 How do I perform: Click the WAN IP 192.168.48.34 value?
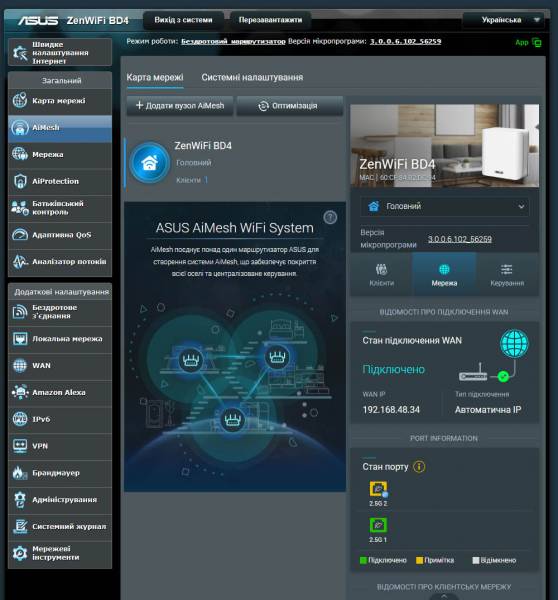[391, 410]
